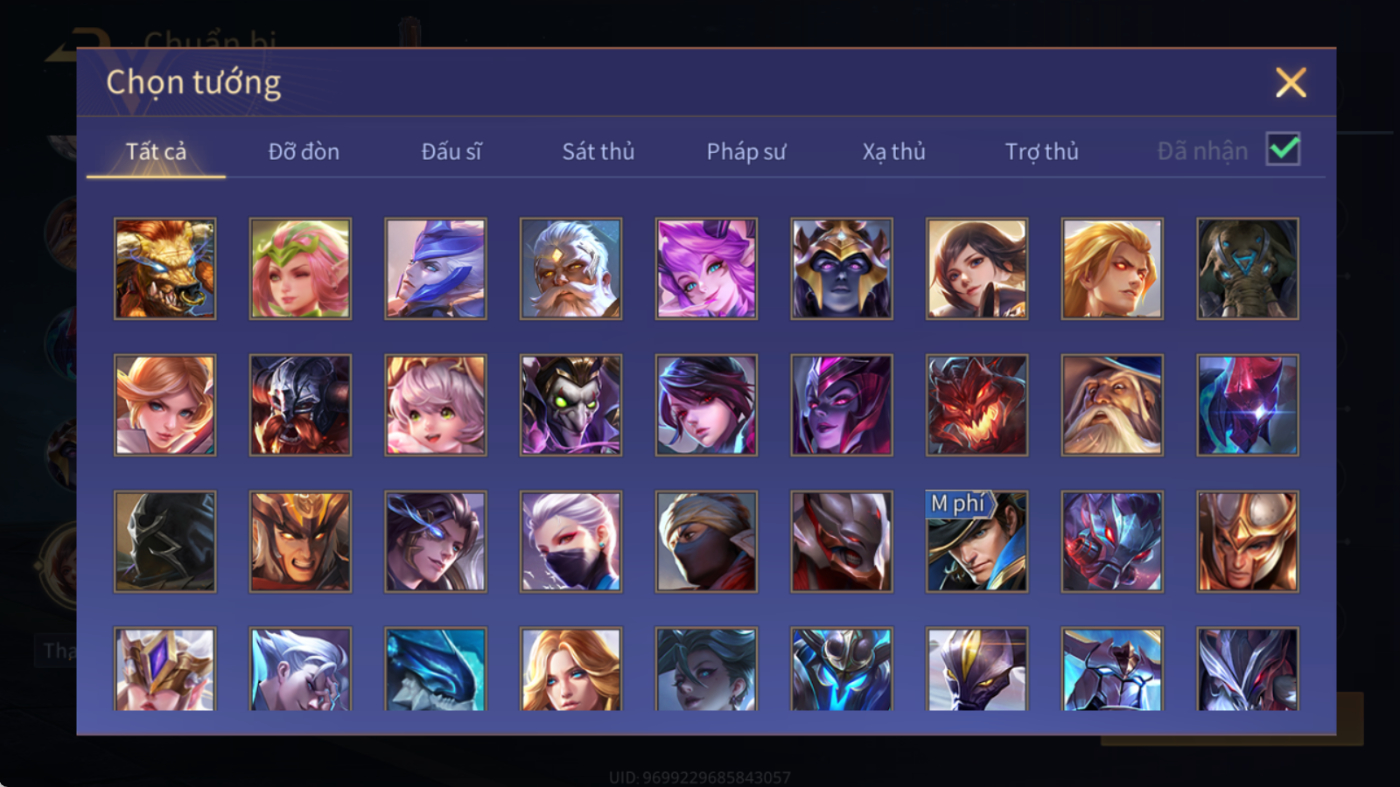Pick the elephant-masked hero portrait

coord(1248,269)
